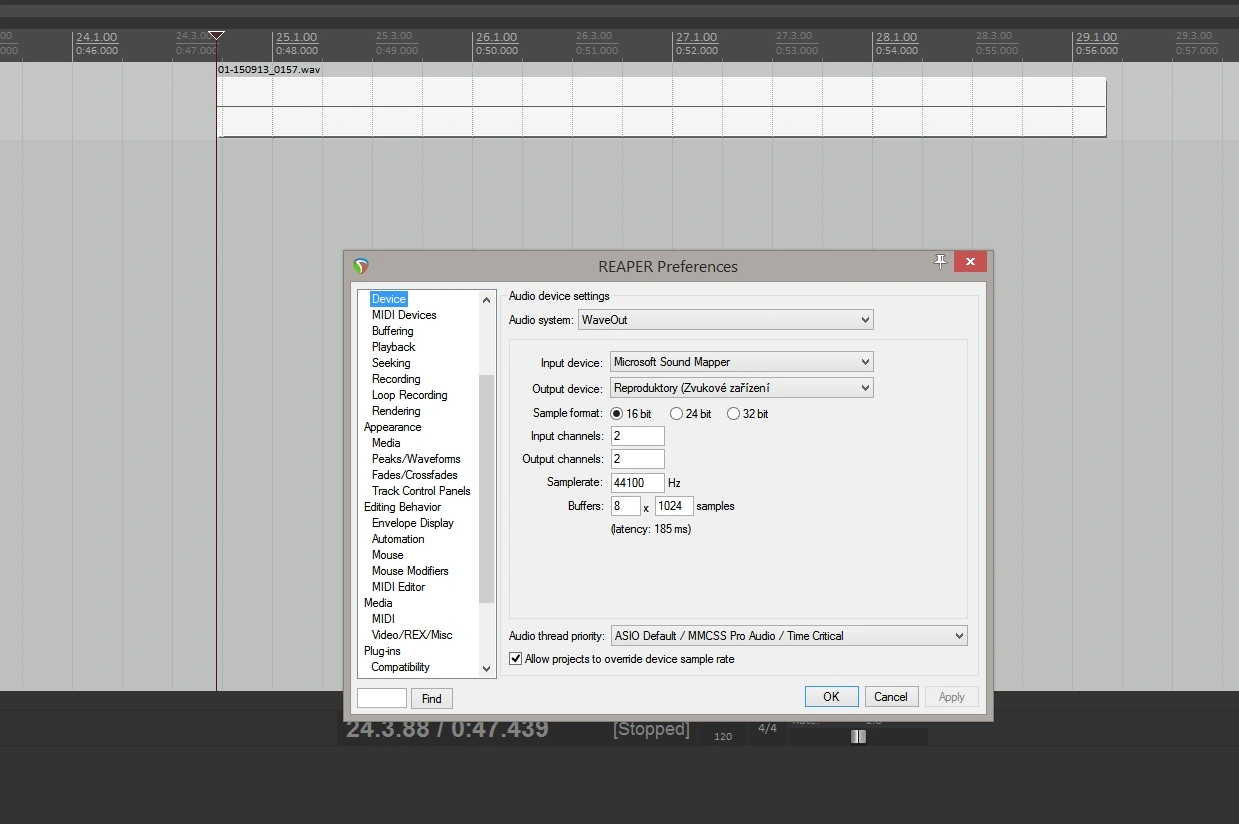The height and width of the screenshot is (824, 1239).
Task: Select MIDI Devices in preferences tree
Action: [404, 315]
